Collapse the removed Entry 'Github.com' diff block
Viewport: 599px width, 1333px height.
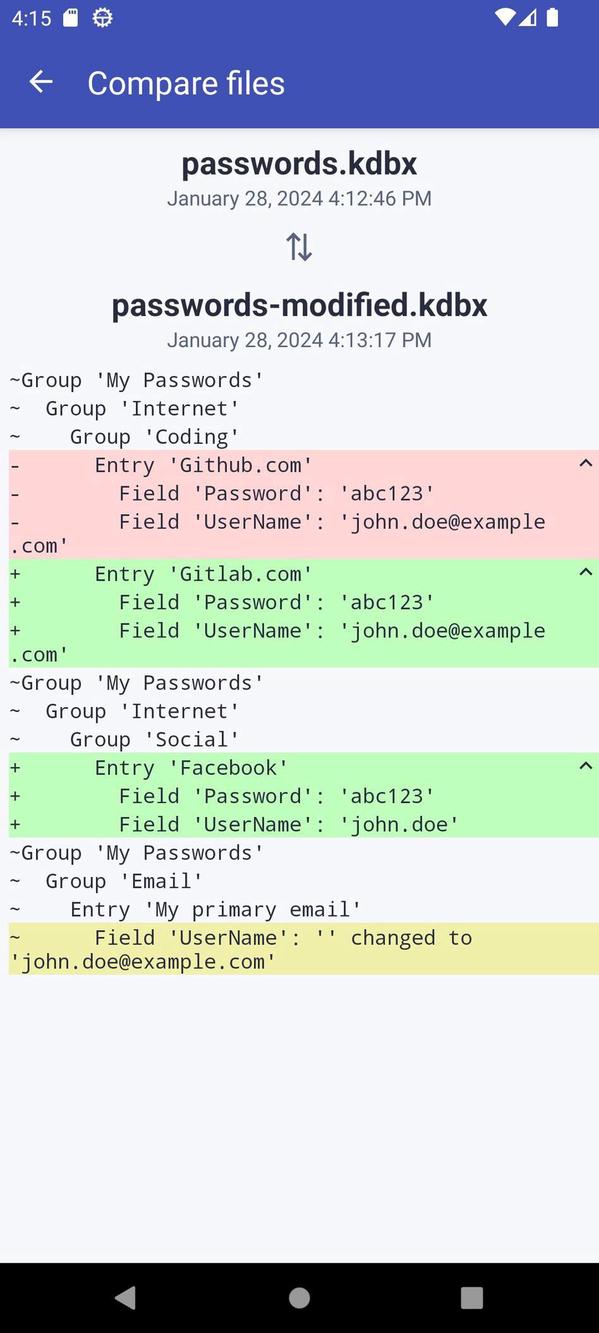[x=585, y=463]
